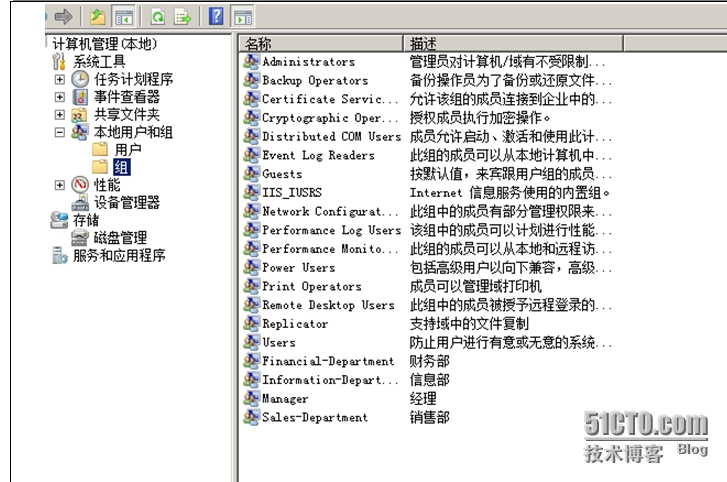Click the Guests group icon
The width and height of the screenshot is (727, 482).
[x=251, y=174]
